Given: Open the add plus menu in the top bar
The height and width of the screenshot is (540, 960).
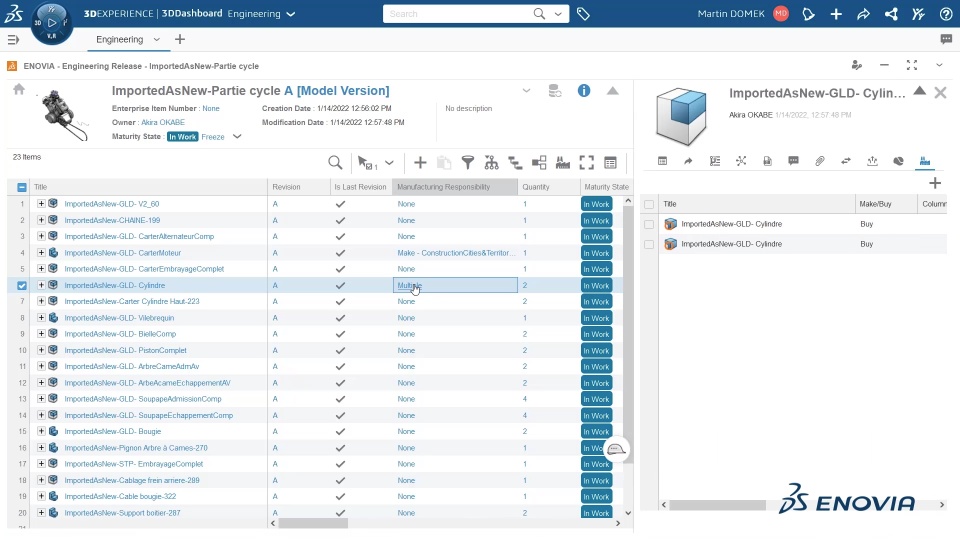Looking at the screenshot, I should 836,13.
